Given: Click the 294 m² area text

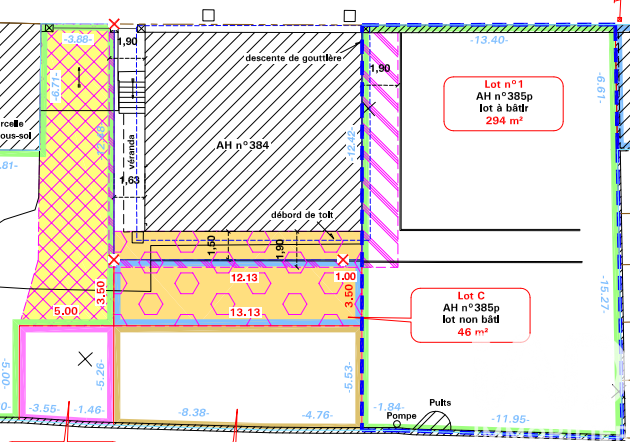Looking at the screenshot, I should click(x=504, y=120).
